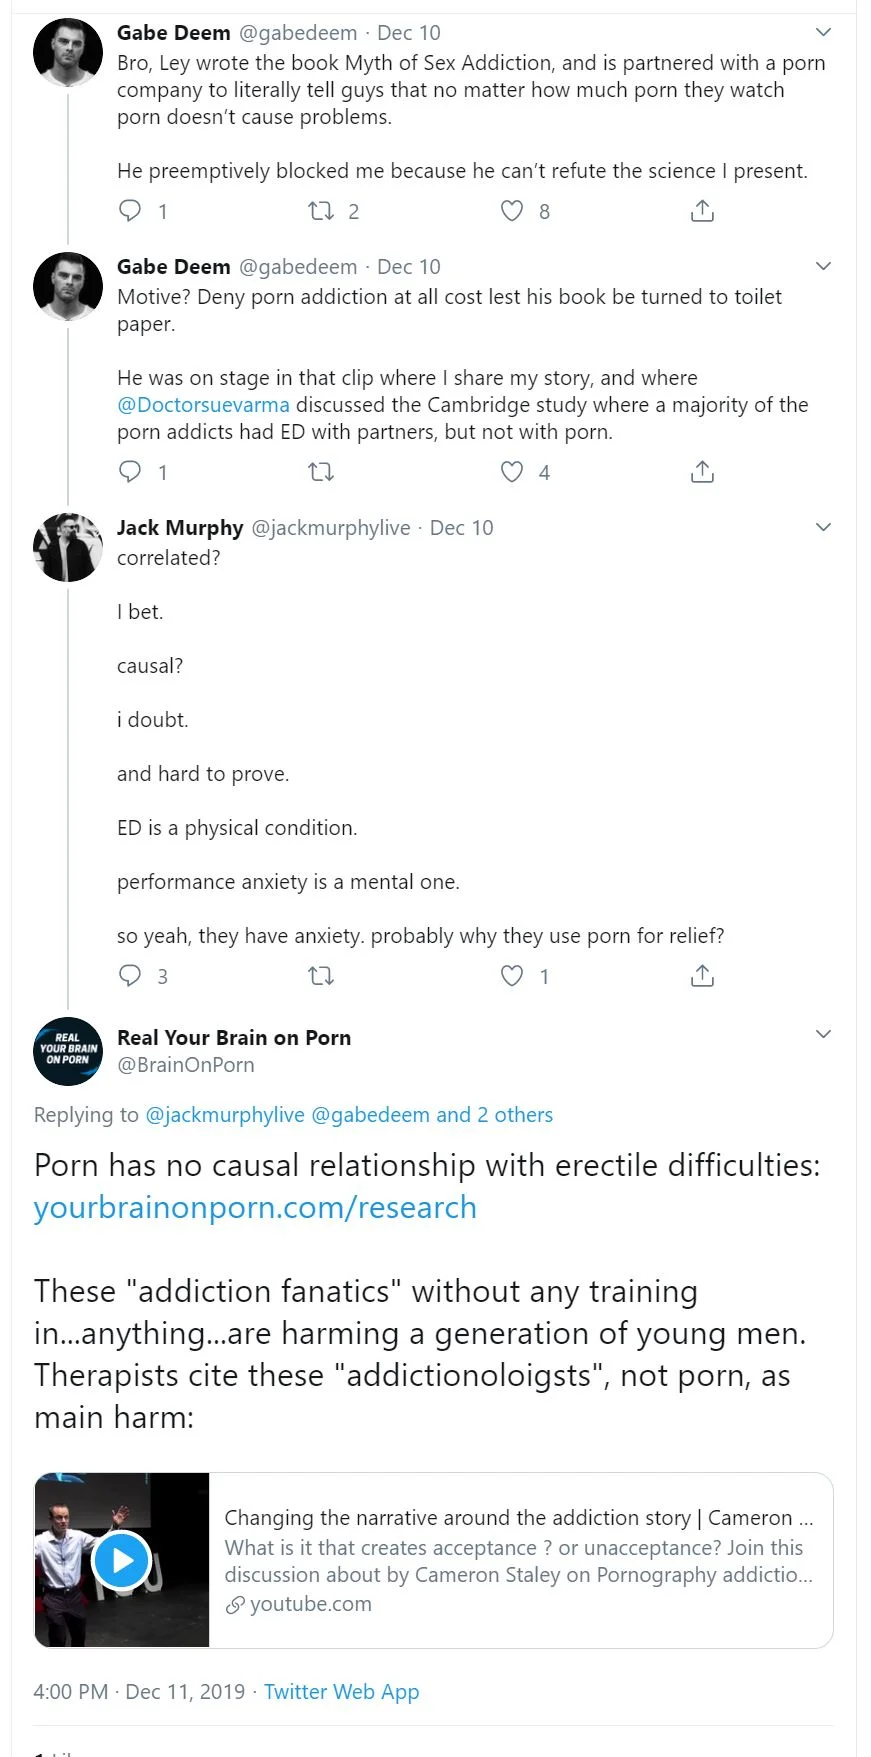Reply to Jack Murphy's tweet
This screenshot has width=871, height=1757.
130,976
